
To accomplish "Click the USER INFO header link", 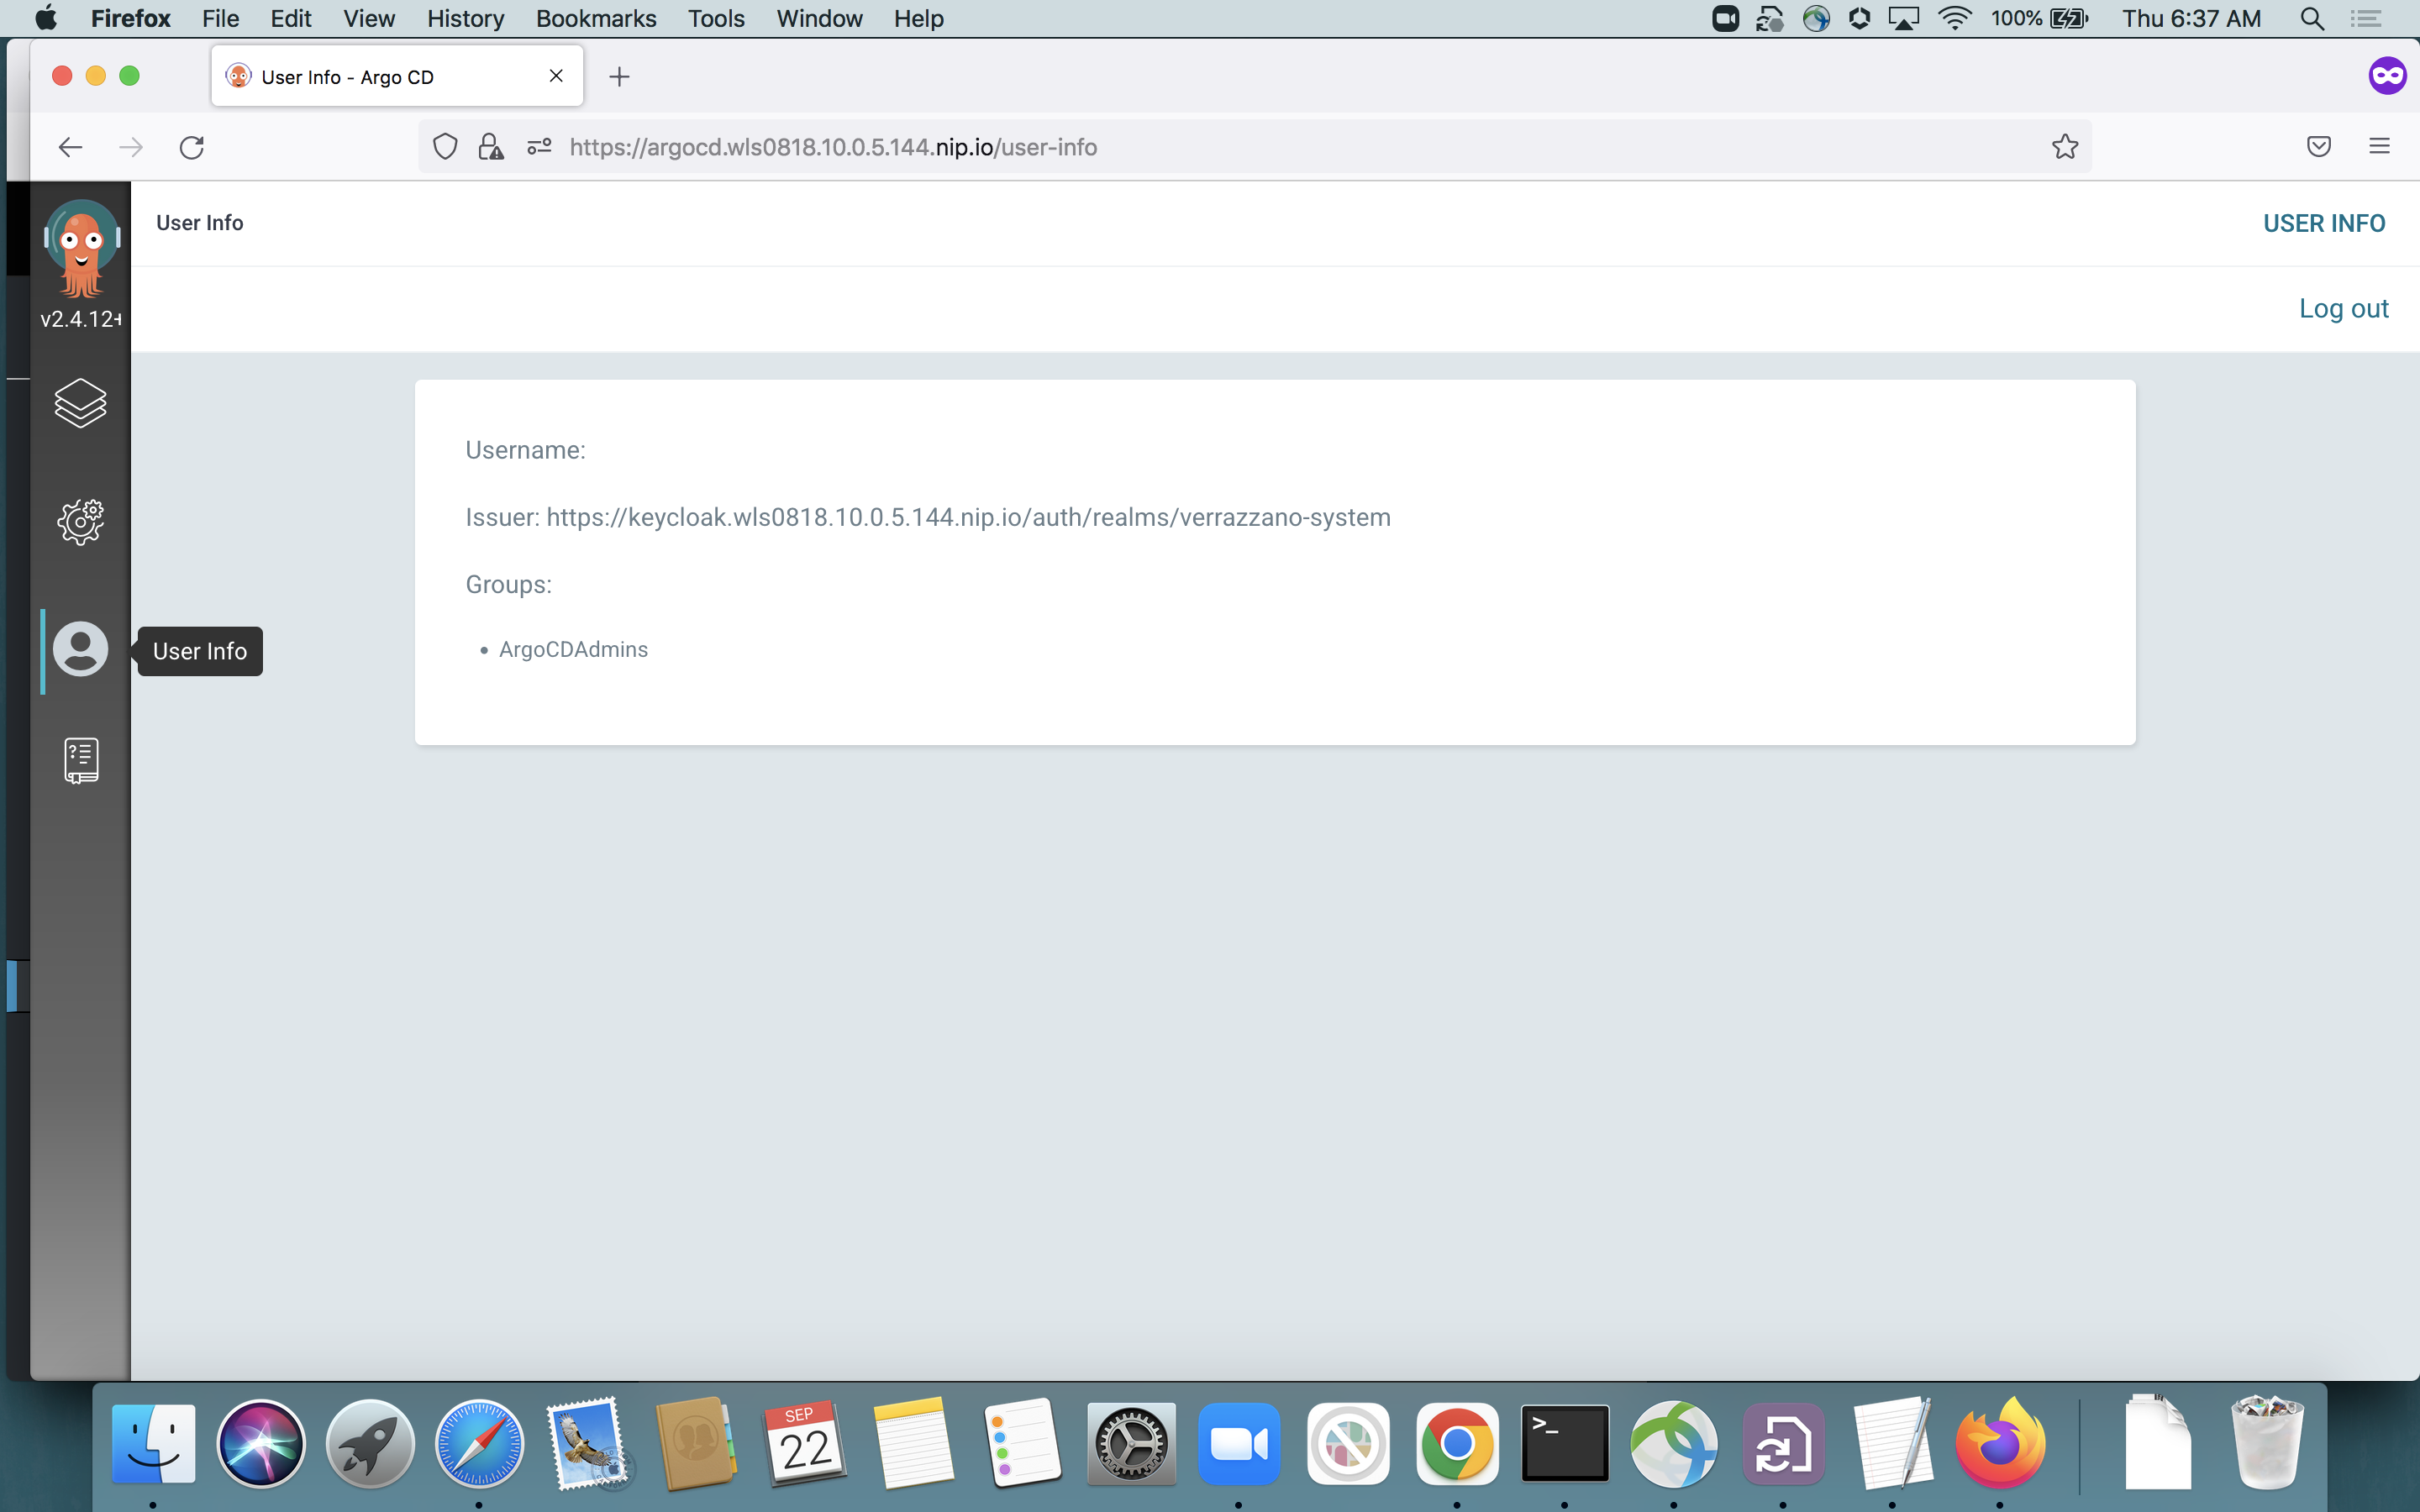I will 2323,222.
